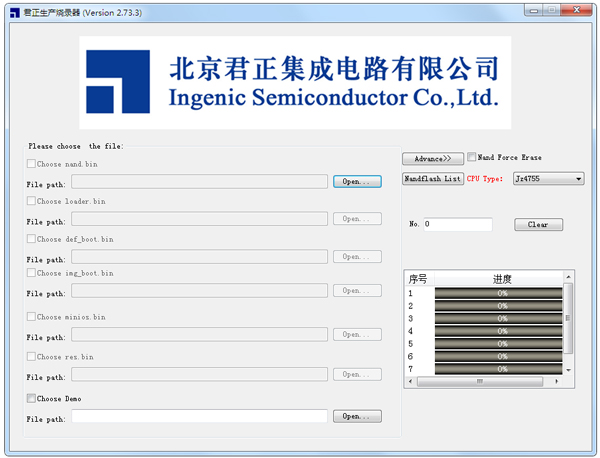Focus the def_boot.bin file path field
This screenshot has height=458, width=600.
click(x=199, y=257)
